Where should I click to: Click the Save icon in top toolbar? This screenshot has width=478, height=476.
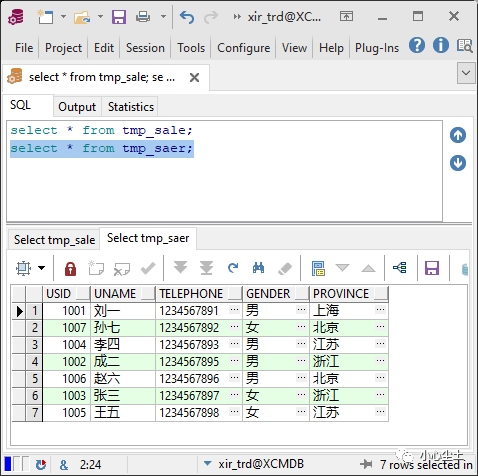coord(119,17)
